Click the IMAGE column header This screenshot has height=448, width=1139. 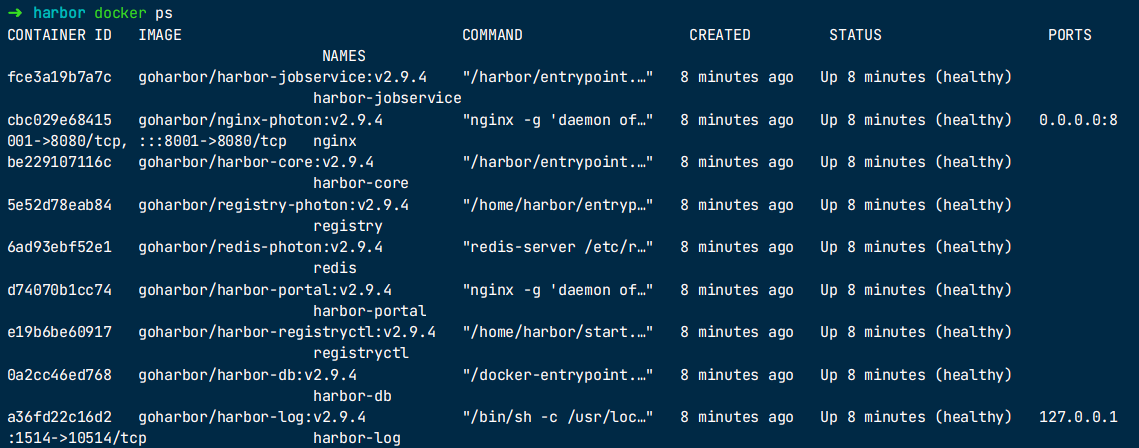tap(160, 35)
